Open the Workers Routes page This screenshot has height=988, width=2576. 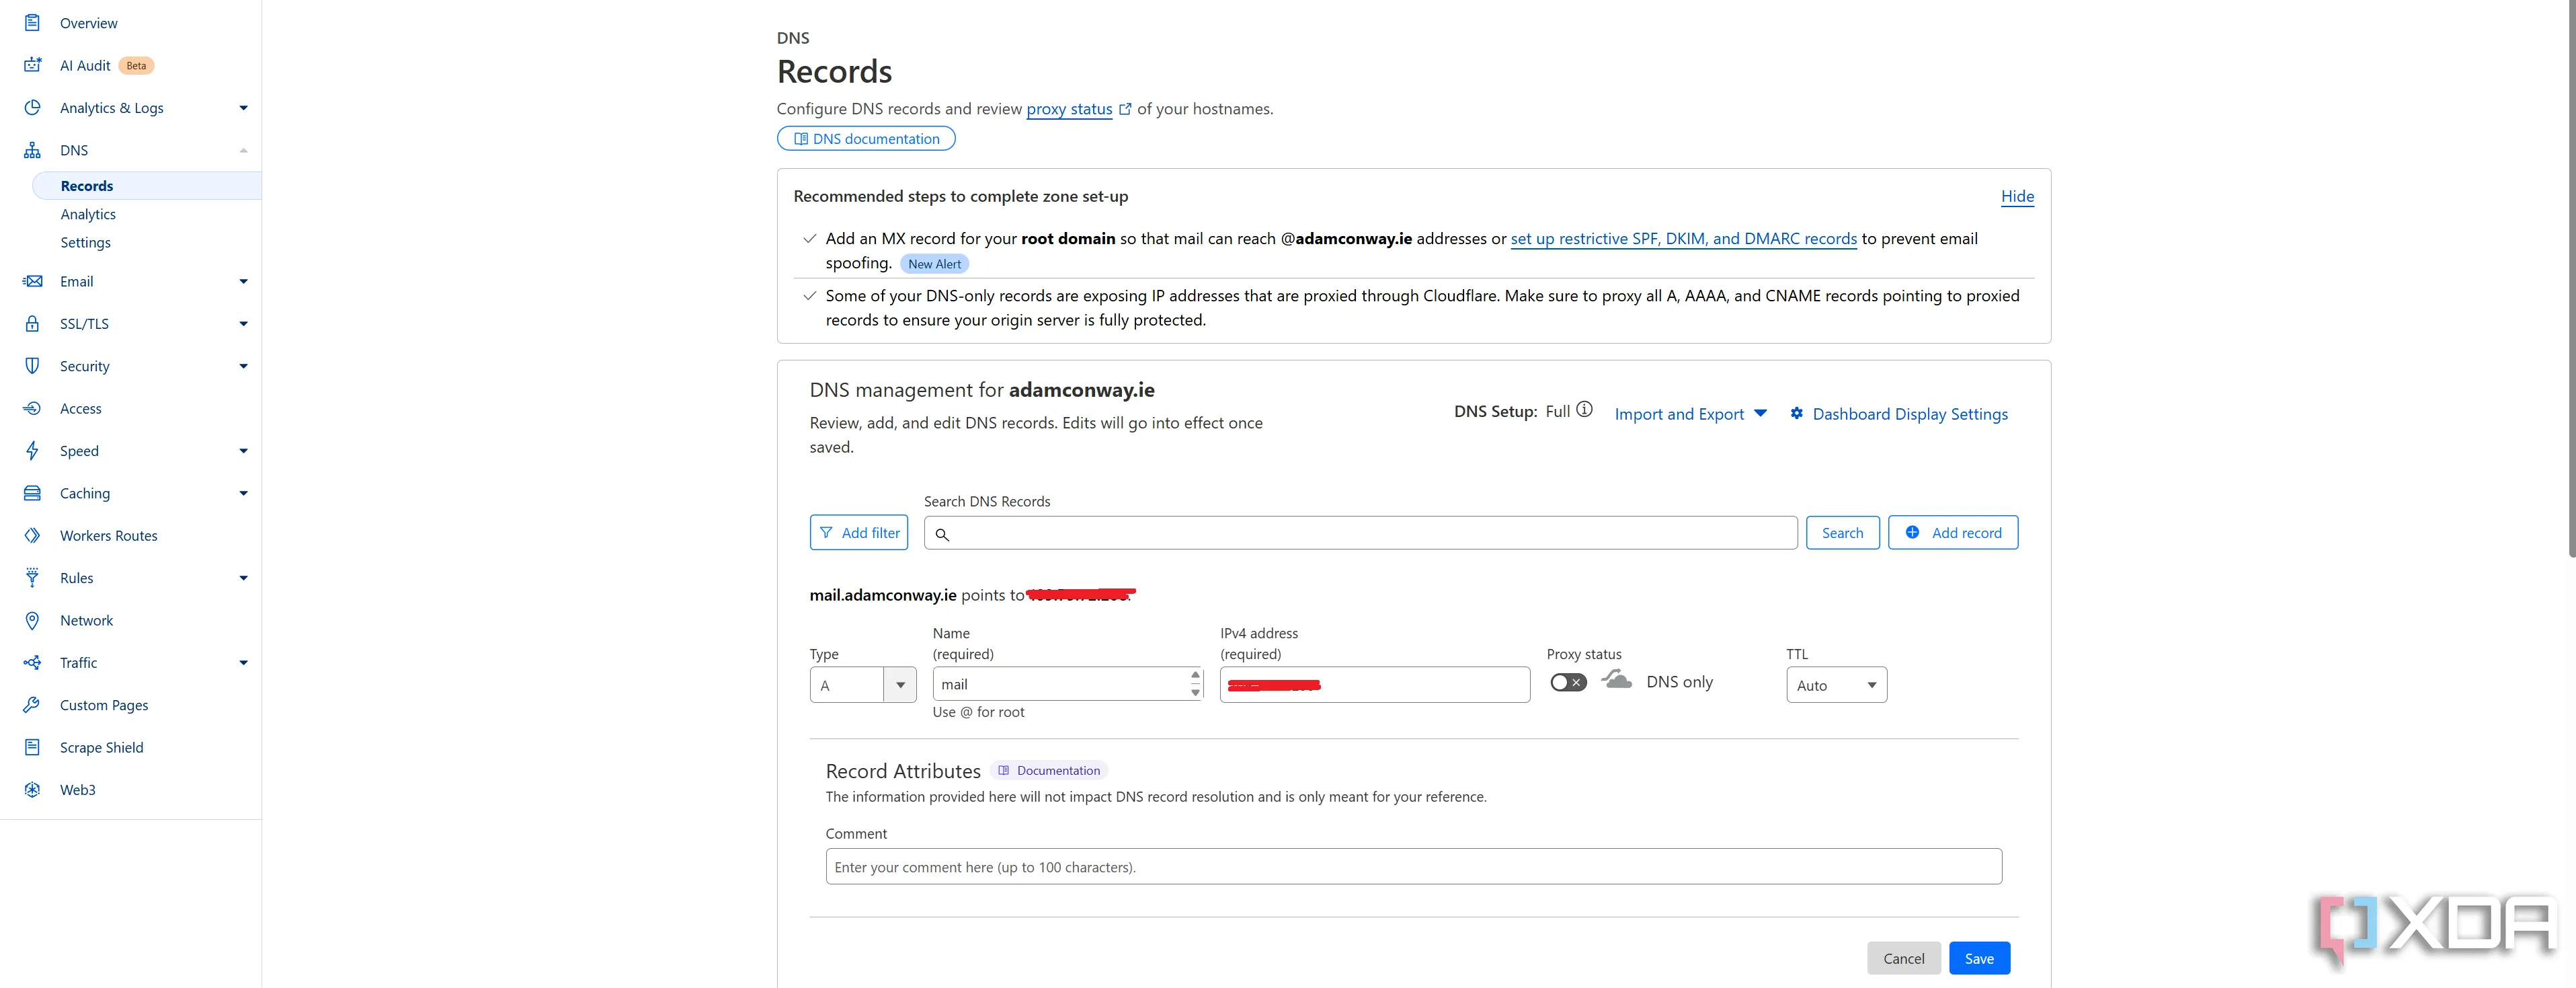coord(108,535)
